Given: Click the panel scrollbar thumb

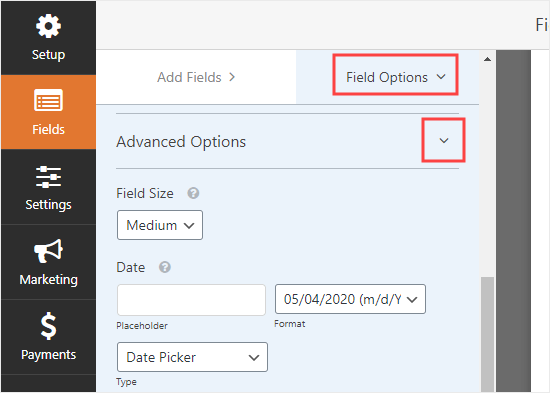Looking at the screenshot, I should [x=487, y=334].
